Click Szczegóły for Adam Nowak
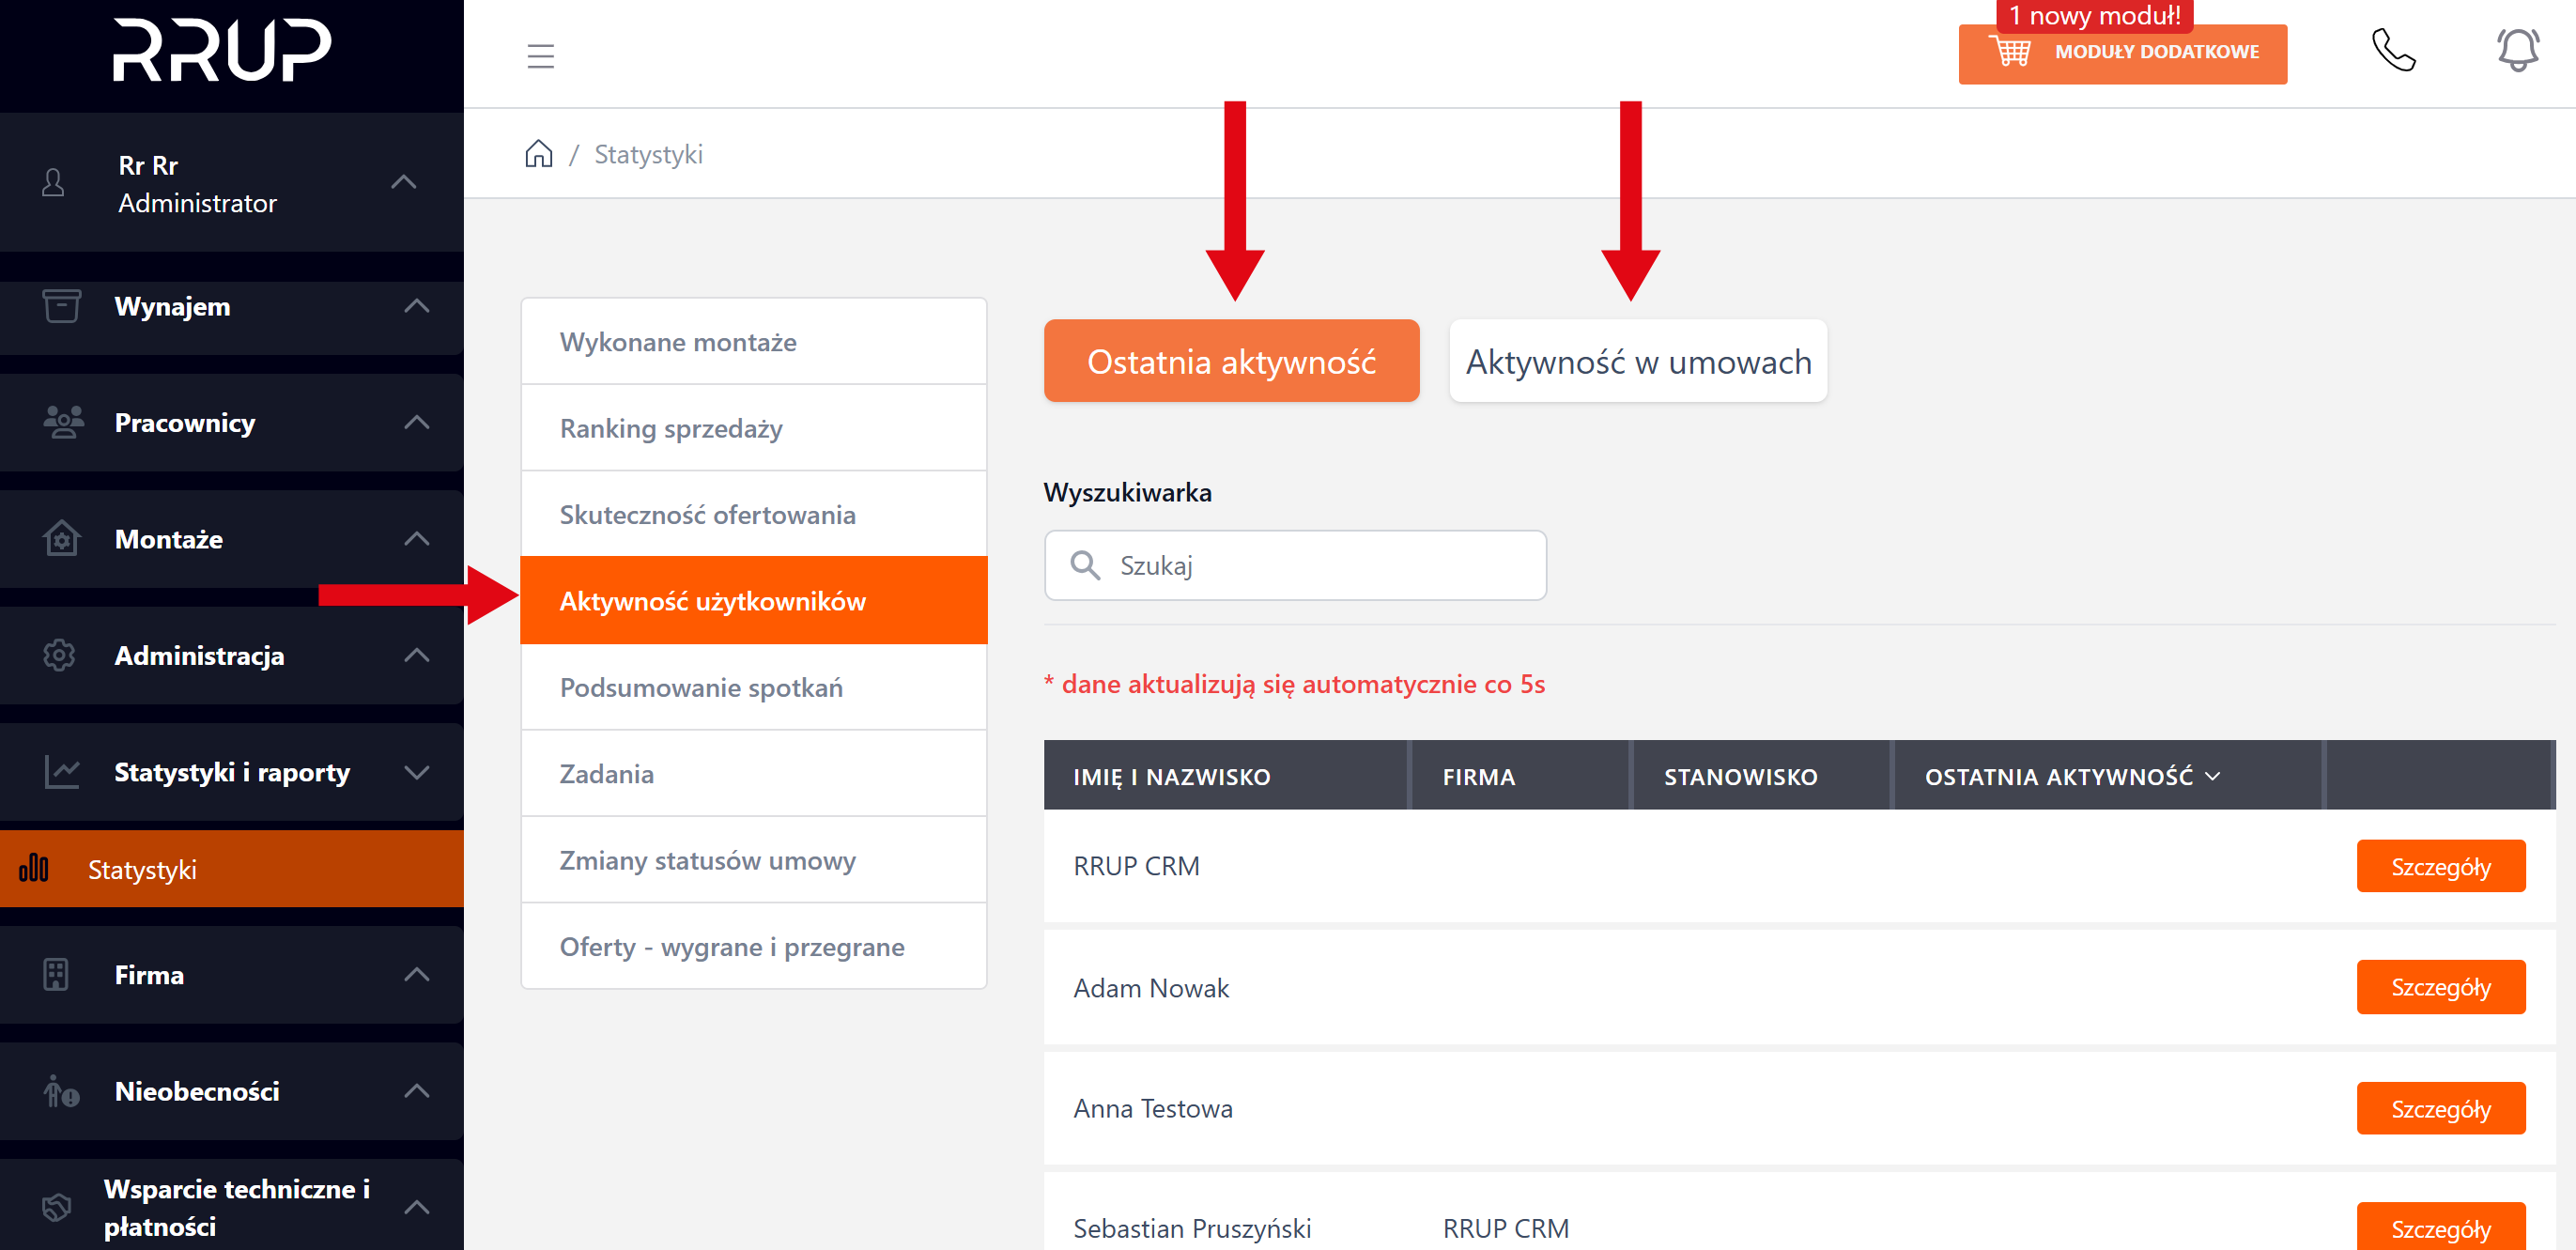Viewport: 2576px width, 1250px height. (x=2439, y=987)
